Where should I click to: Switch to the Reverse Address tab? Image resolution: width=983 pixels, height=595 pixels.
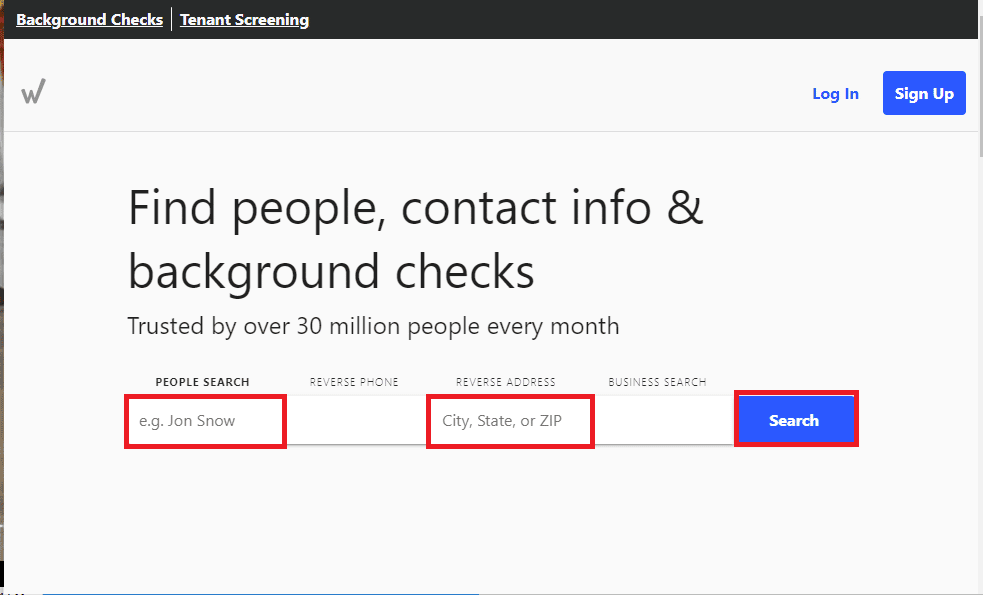[x=506, y=382]
